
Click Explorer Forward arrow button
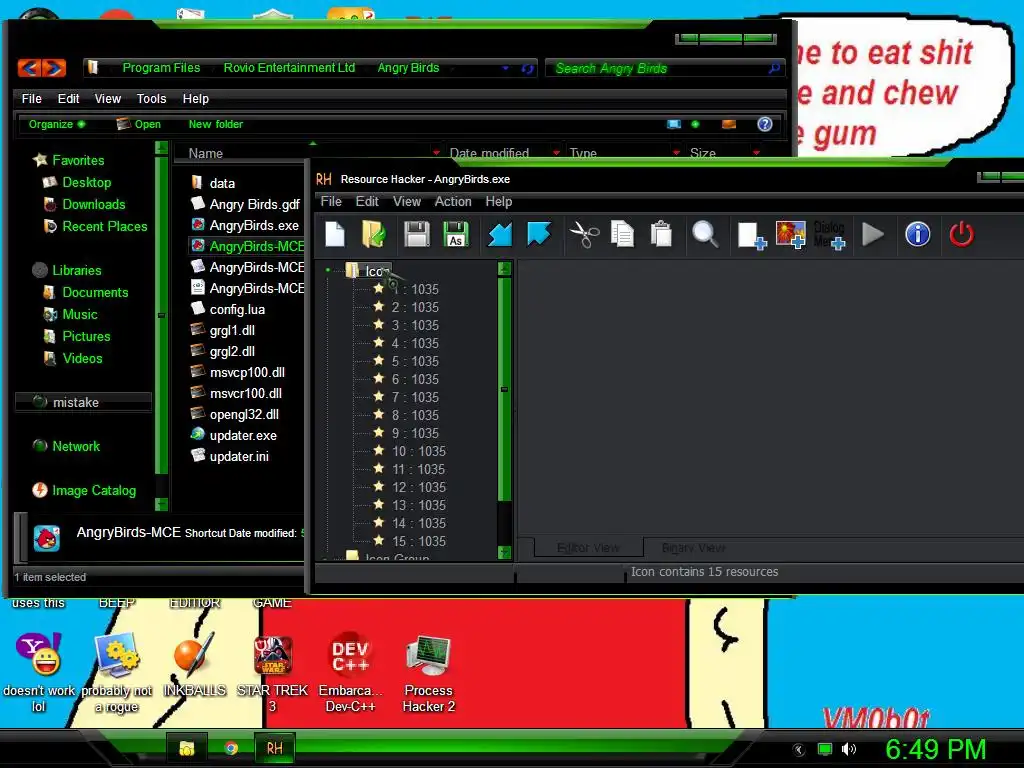tap(55, 67)
